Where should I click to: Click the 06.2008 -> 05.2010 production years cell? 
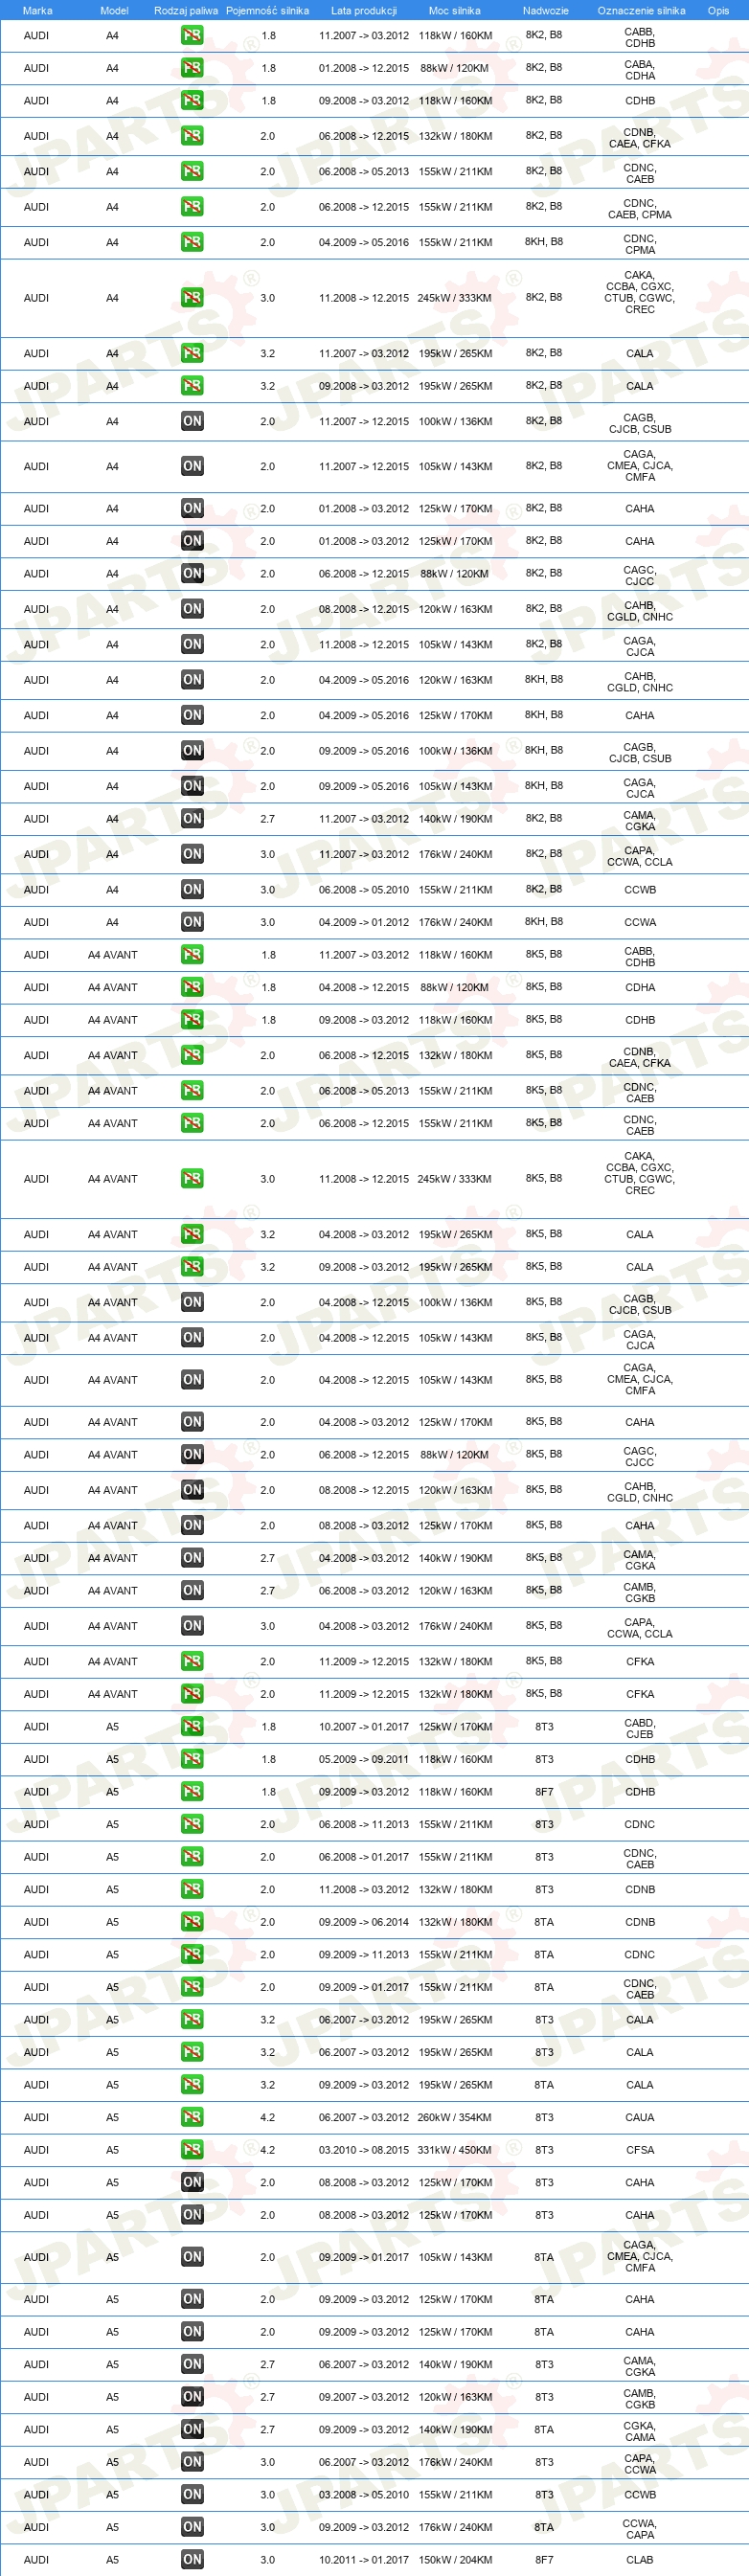pos(364,890)
